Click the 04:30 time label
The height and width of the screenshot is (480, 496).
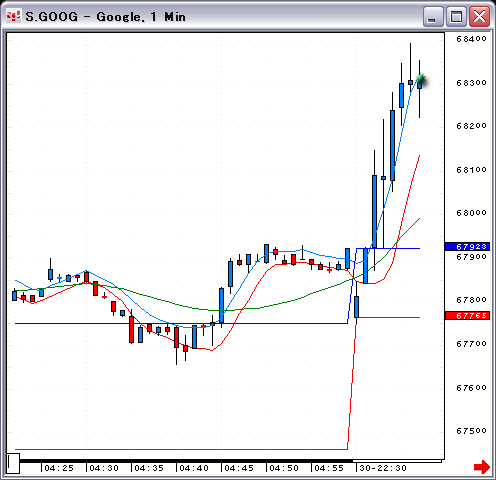point(104,468)
